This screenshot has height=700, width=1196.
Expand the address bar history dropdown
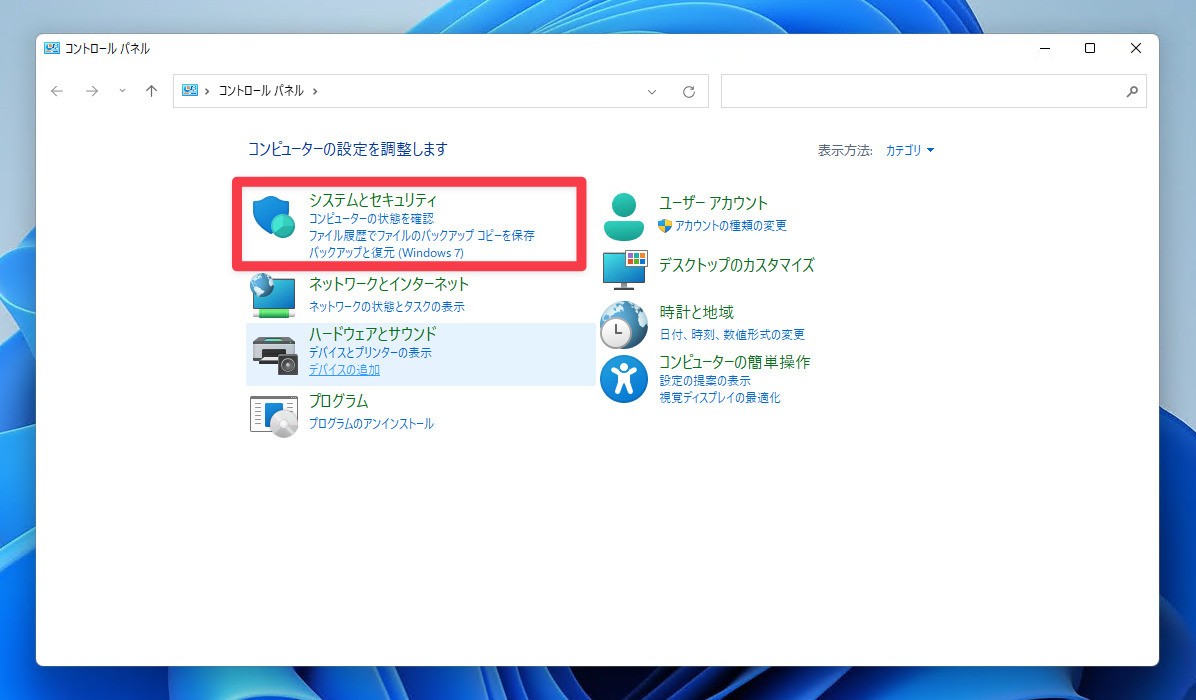(651, 92)
